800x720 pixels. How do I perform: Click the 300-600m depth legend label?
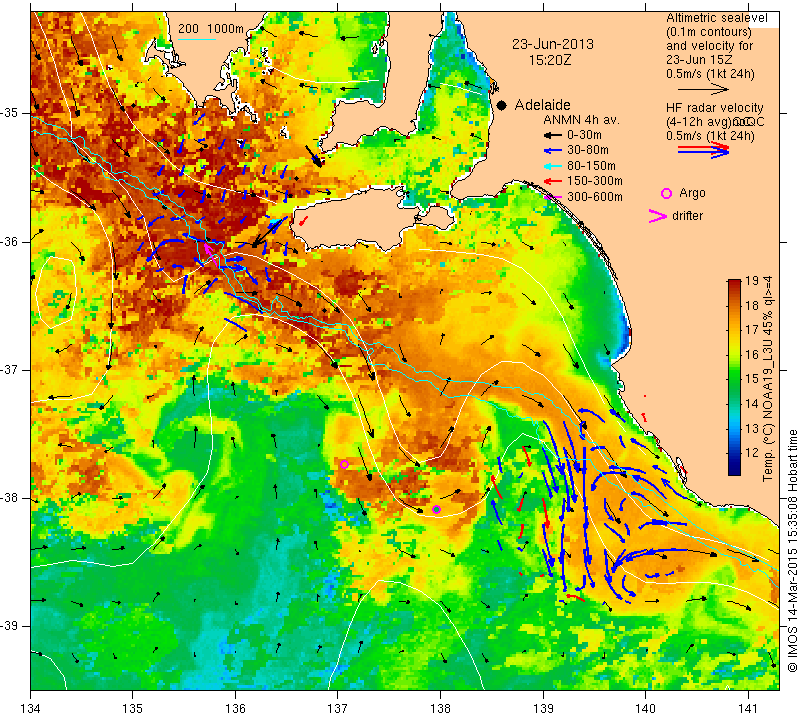[x=594, y=196]
